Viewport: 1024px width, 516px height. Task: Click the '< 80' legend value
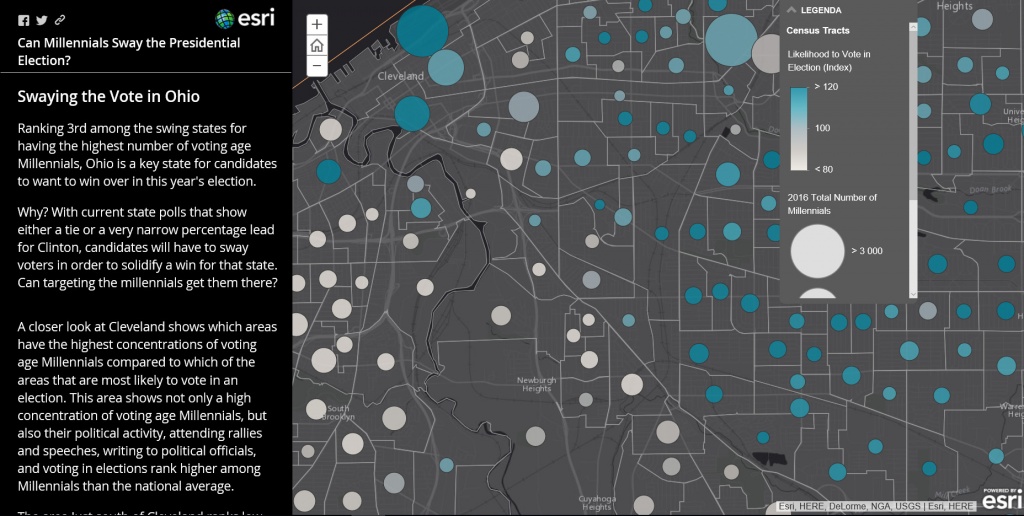pyautogui.click(x=824, y=169)
